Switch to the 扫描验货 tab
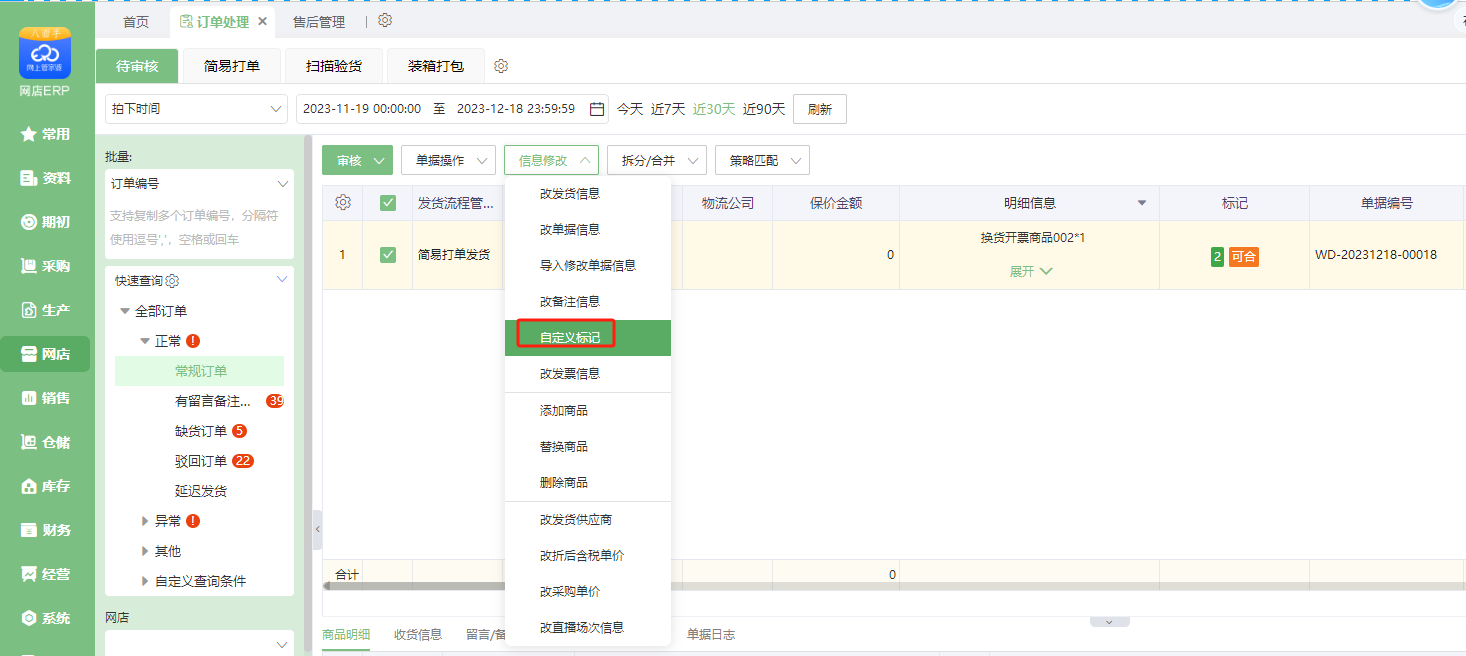The image size is (1466, 656). click(x=334, y=66)
